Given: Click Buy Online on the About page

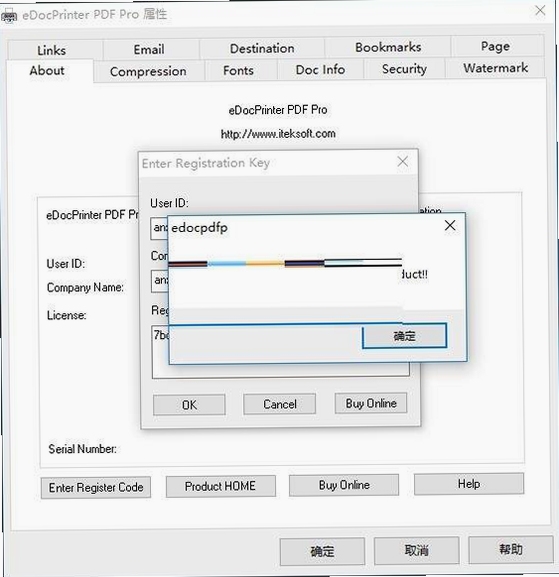Looking at the screenshot, I should 344,485.
